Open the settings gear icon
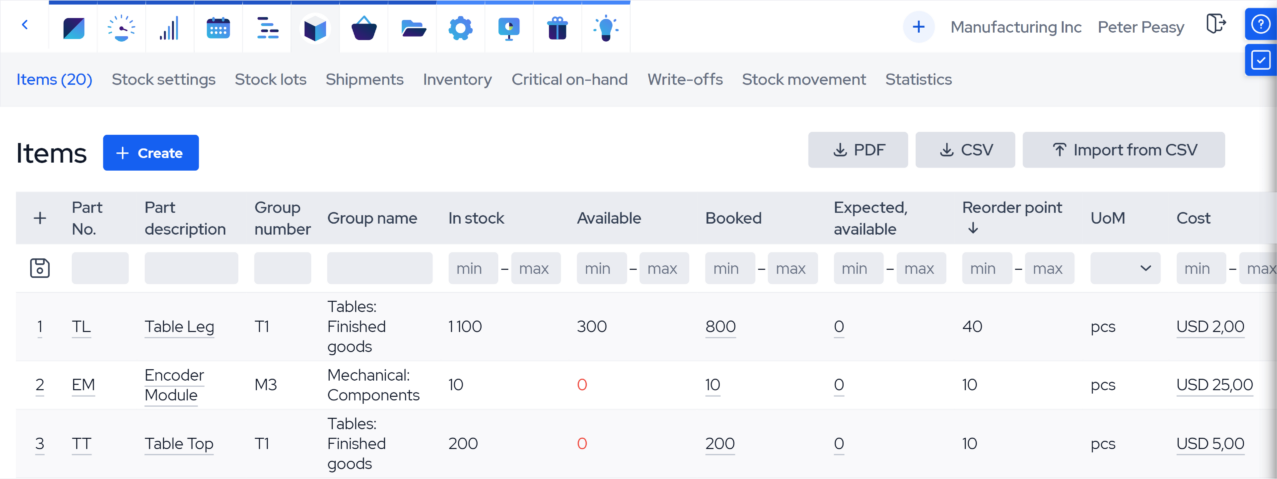The width and height of the screenshot is (1277, 479). pyautogui.click(x=460, y=28)
